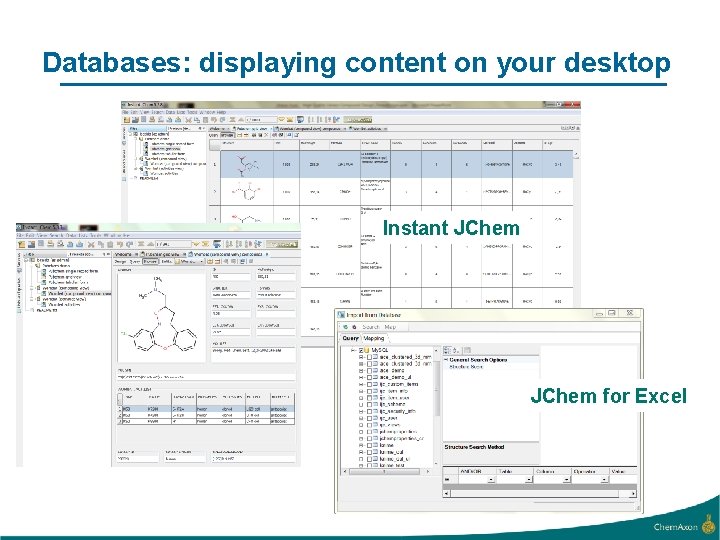
Task: Click Cut scissors icon in back Instant JChem toolbar
Action: 188,120
